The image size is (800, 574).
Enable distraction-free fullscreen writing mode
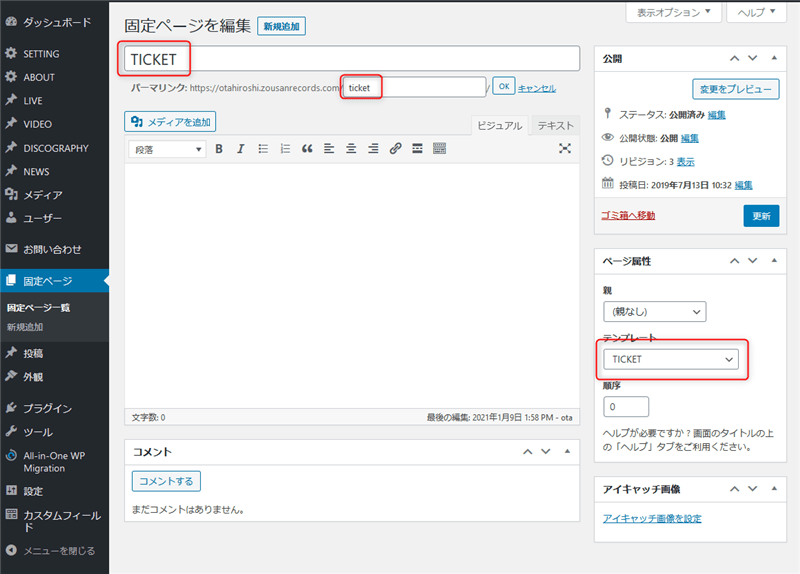pos(565,149)
